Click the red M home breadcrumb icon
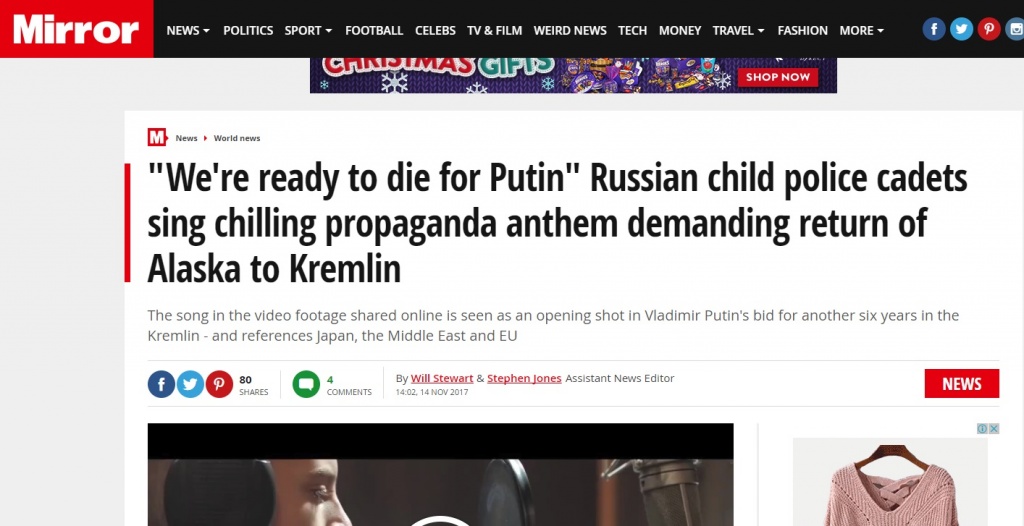The height and width of the screenshot is (526, 1024). [157, 137]
